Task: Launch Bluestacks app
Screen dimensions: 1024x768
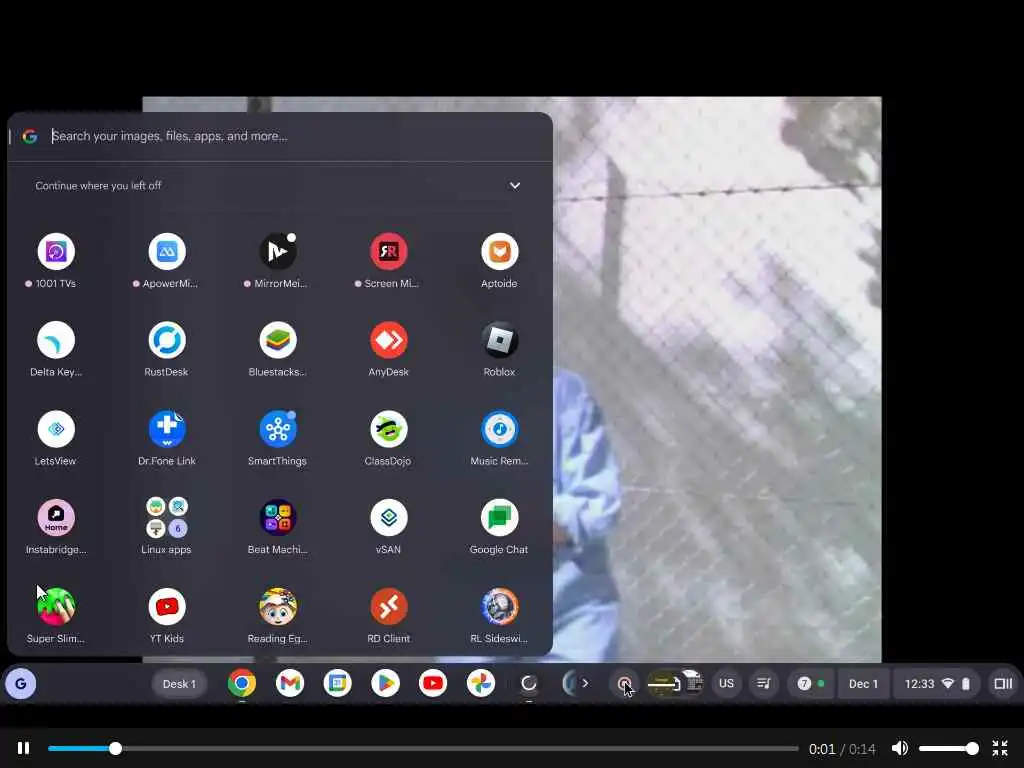Action: (278, 340)
